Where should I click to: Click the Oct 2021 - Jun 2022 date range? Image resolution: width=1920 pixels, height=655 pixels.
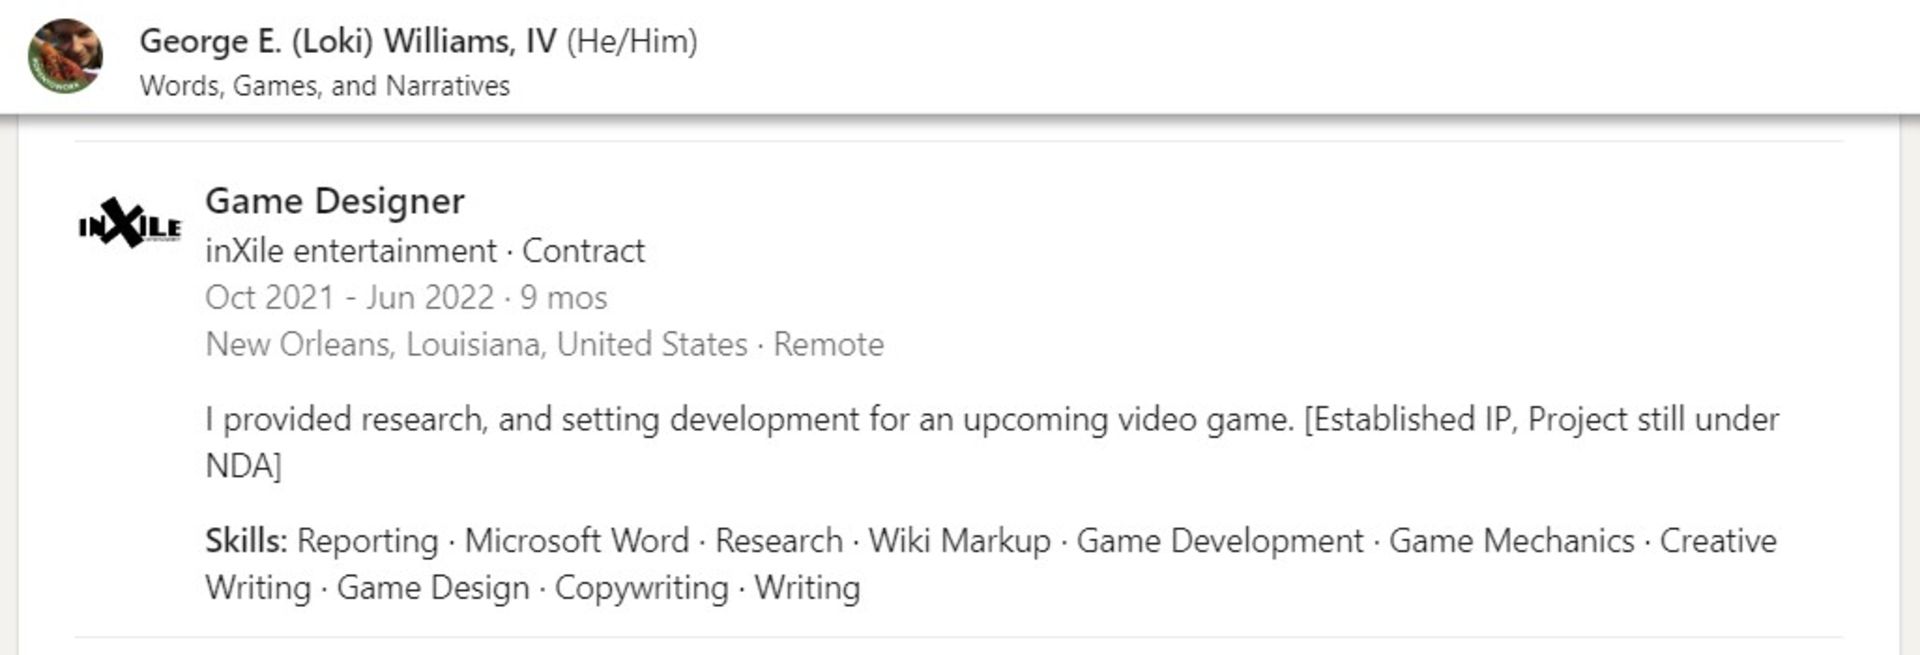[349, 297]
